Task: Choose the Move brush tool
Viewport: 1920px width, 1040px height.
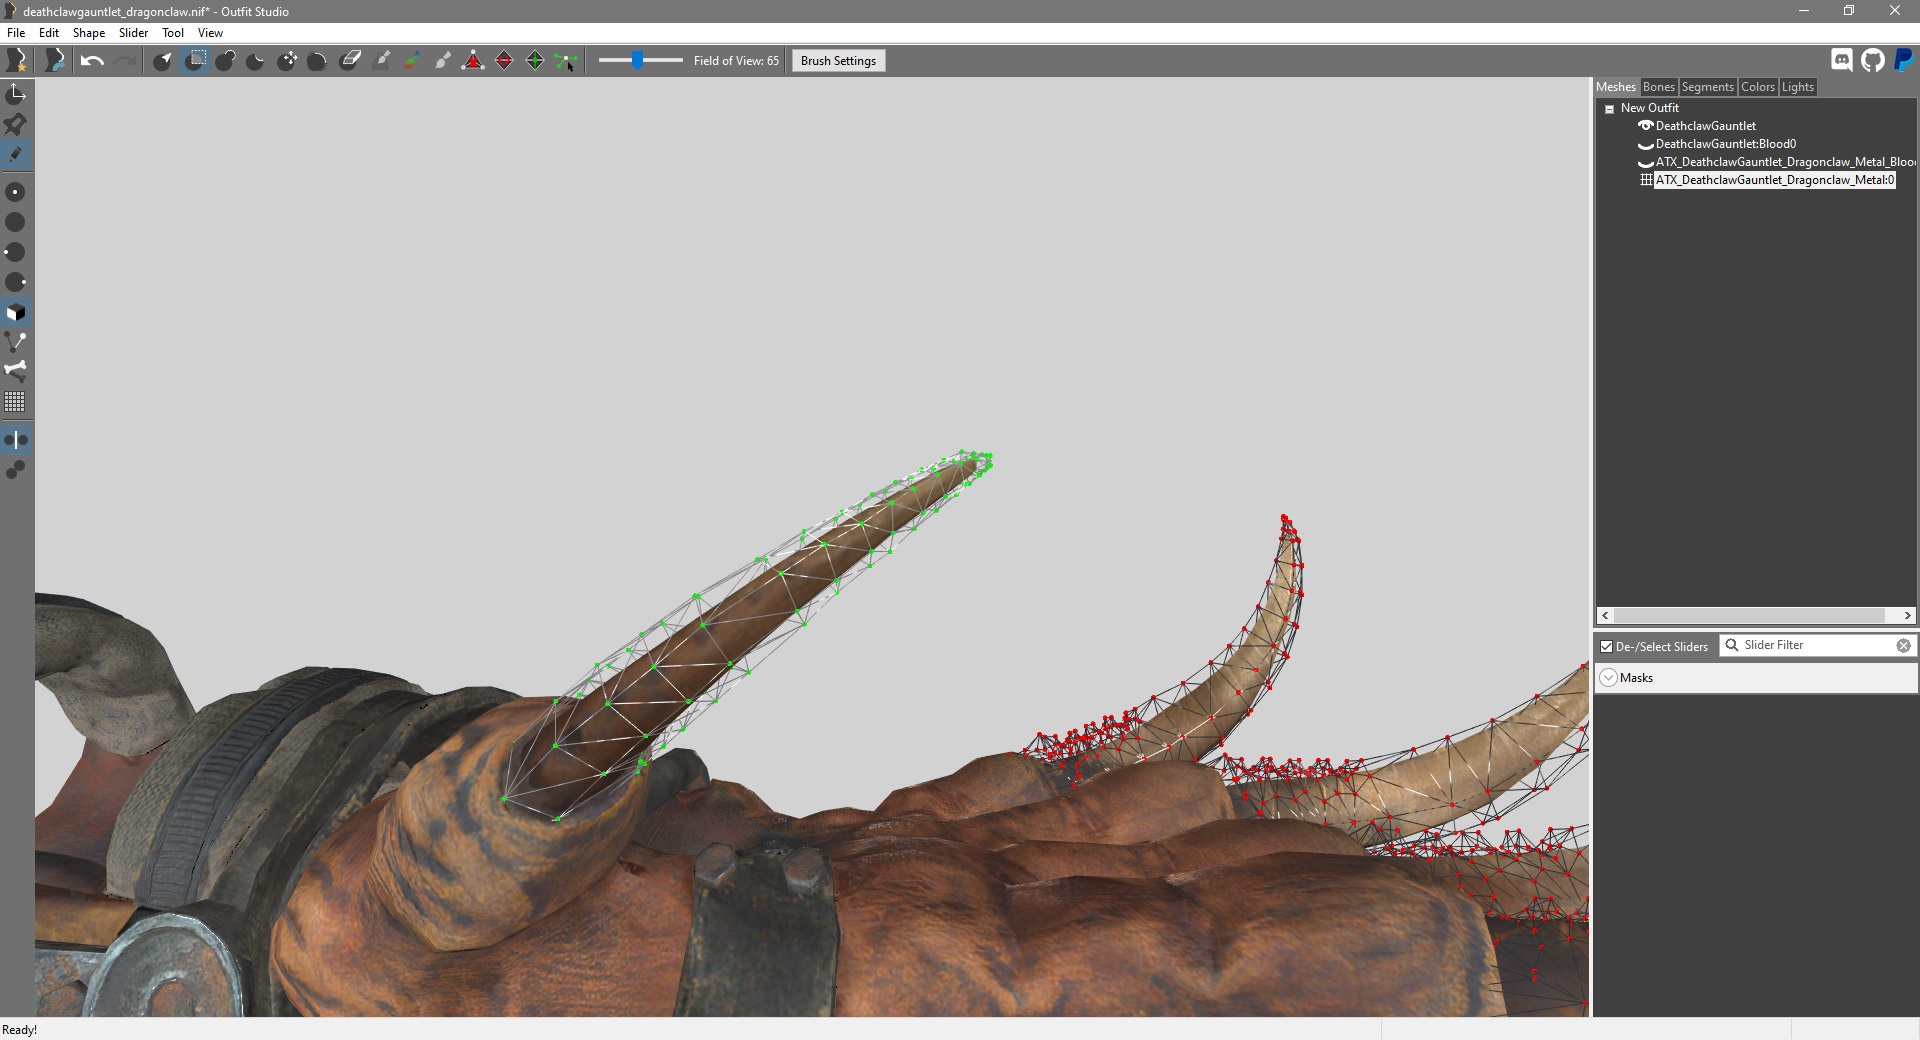Action: (x=287, y=61)
